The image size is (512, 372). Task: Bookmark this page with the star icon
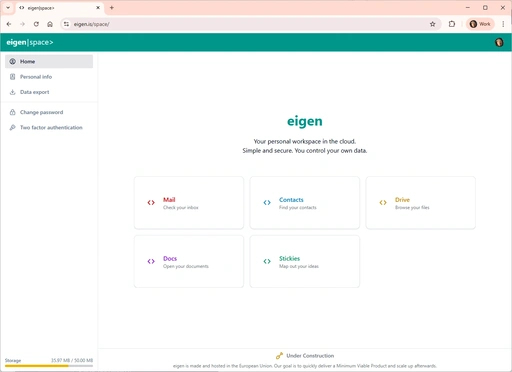433,24
